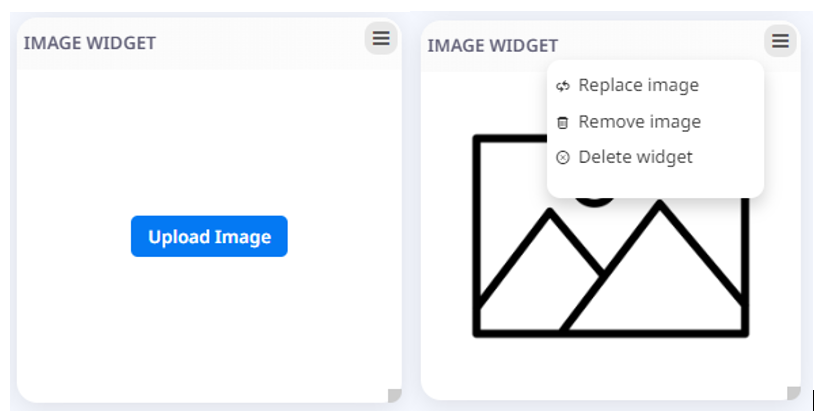The image size is (822, 418).
Task: Click the swap arrows icon beside Replace image
Action: (563, 86)
